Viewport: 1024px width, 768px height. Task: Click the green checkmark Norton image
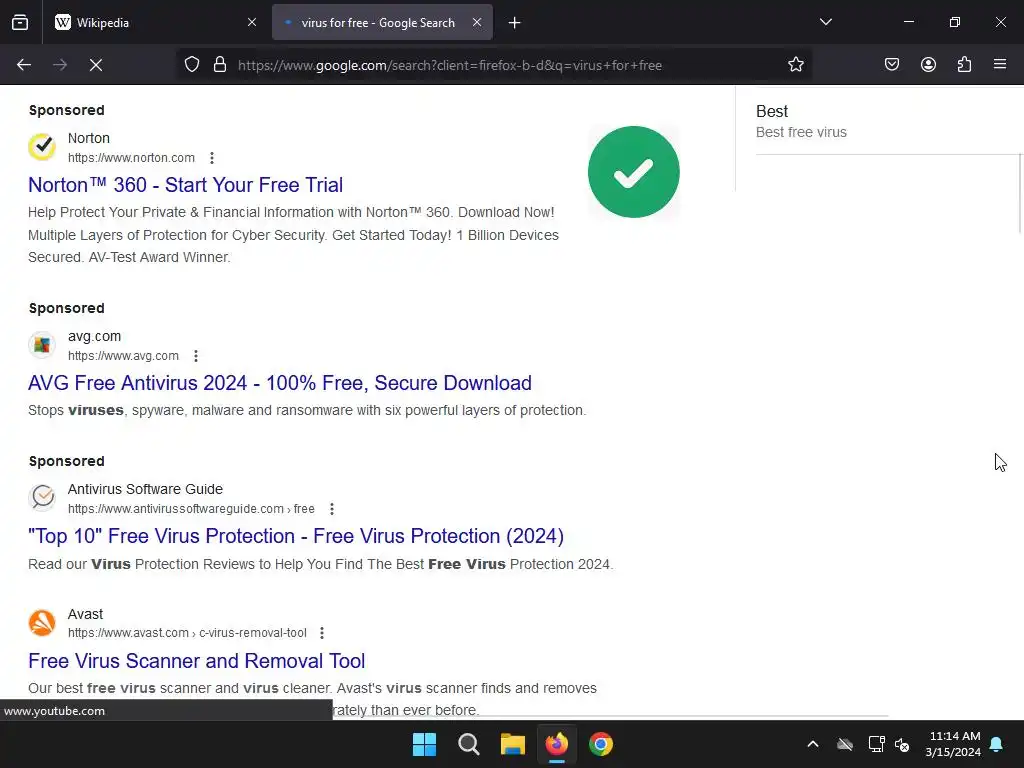click(633, 172)
